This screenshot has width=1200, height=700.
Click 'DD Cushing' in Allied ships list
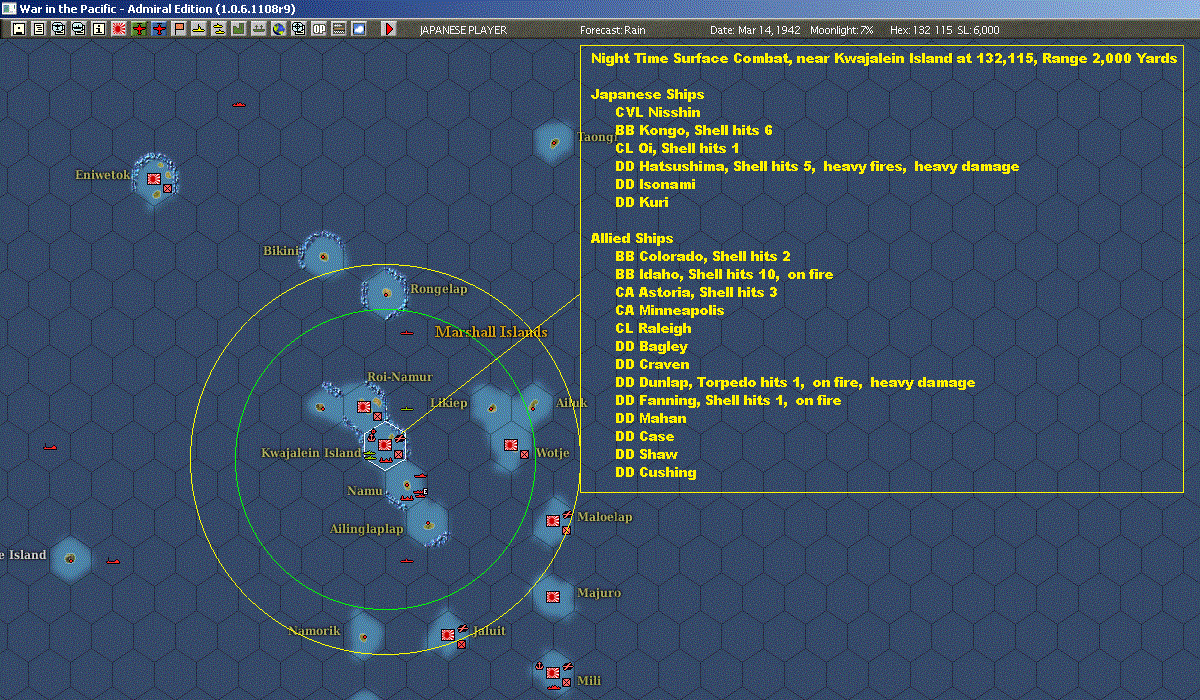click(x=656, y=472)
